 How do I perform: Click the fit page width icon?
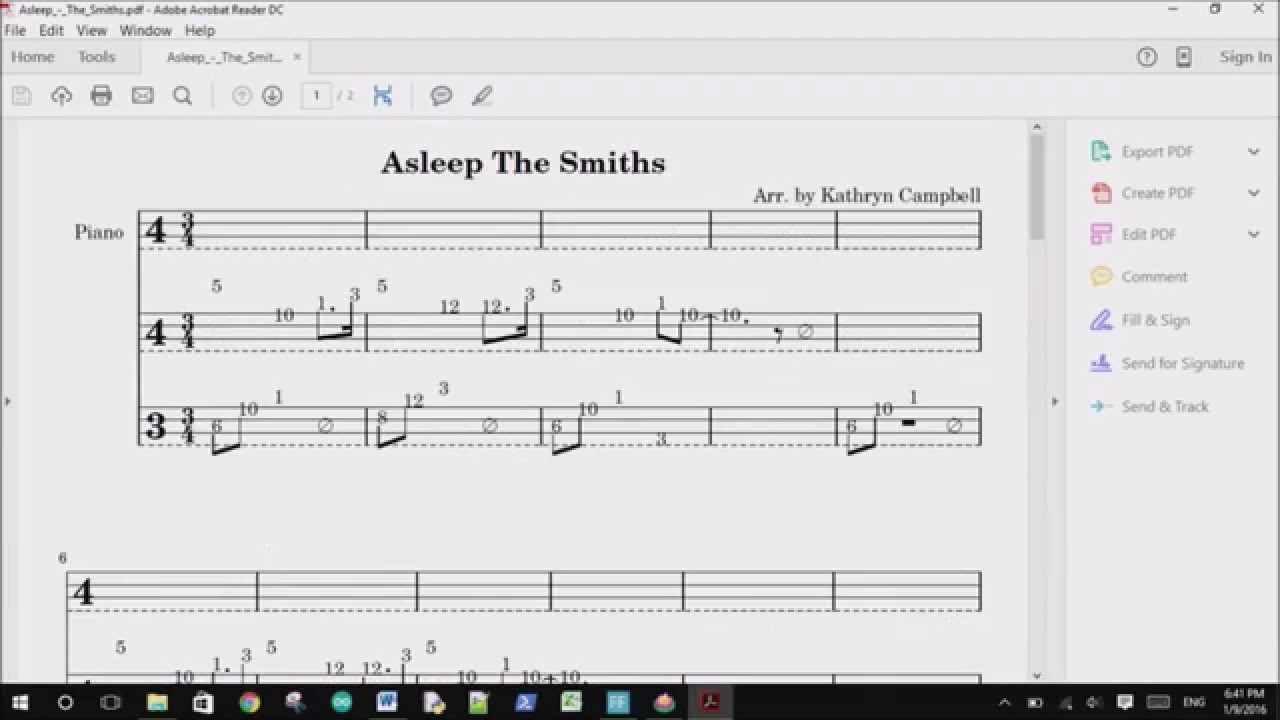click(382, 96)
